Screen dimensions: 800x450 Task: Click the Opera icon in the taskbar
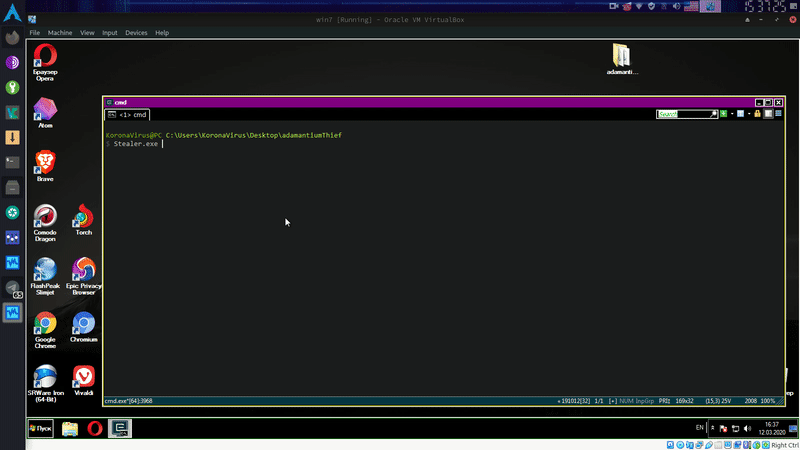pos(95,428)
